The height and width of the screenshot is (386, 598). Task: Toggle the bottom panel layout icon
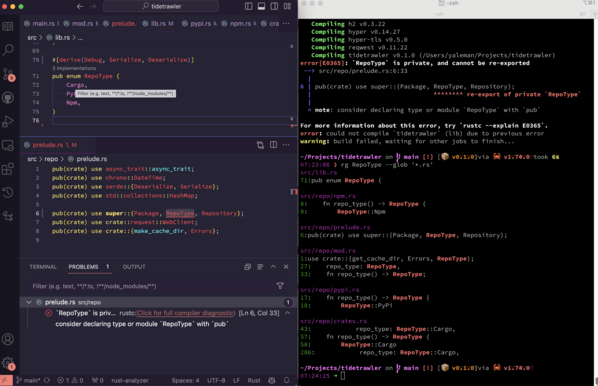[261, 6]
